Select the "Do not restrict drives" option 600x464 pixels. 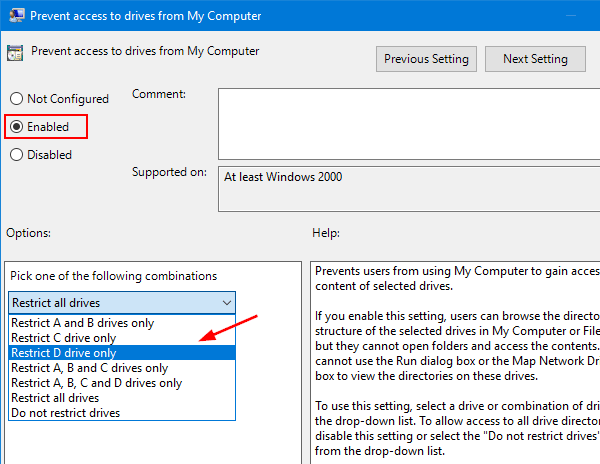(65, 413)
